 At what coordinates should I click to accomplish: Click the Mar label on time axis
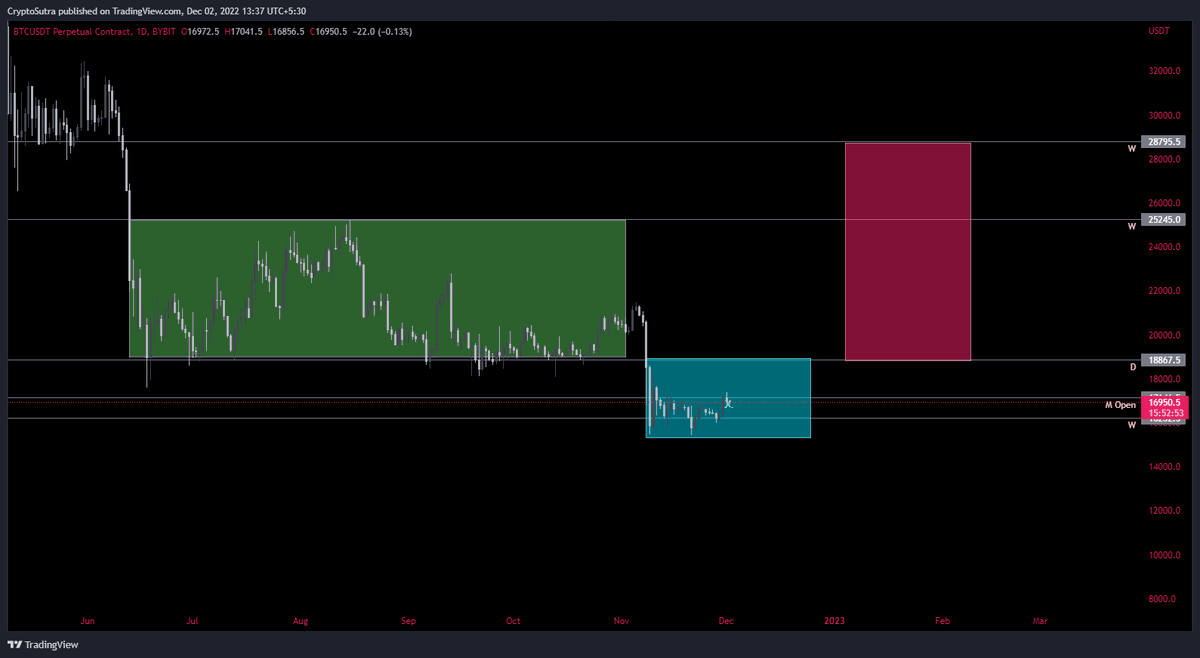[x=1040, y=621]
